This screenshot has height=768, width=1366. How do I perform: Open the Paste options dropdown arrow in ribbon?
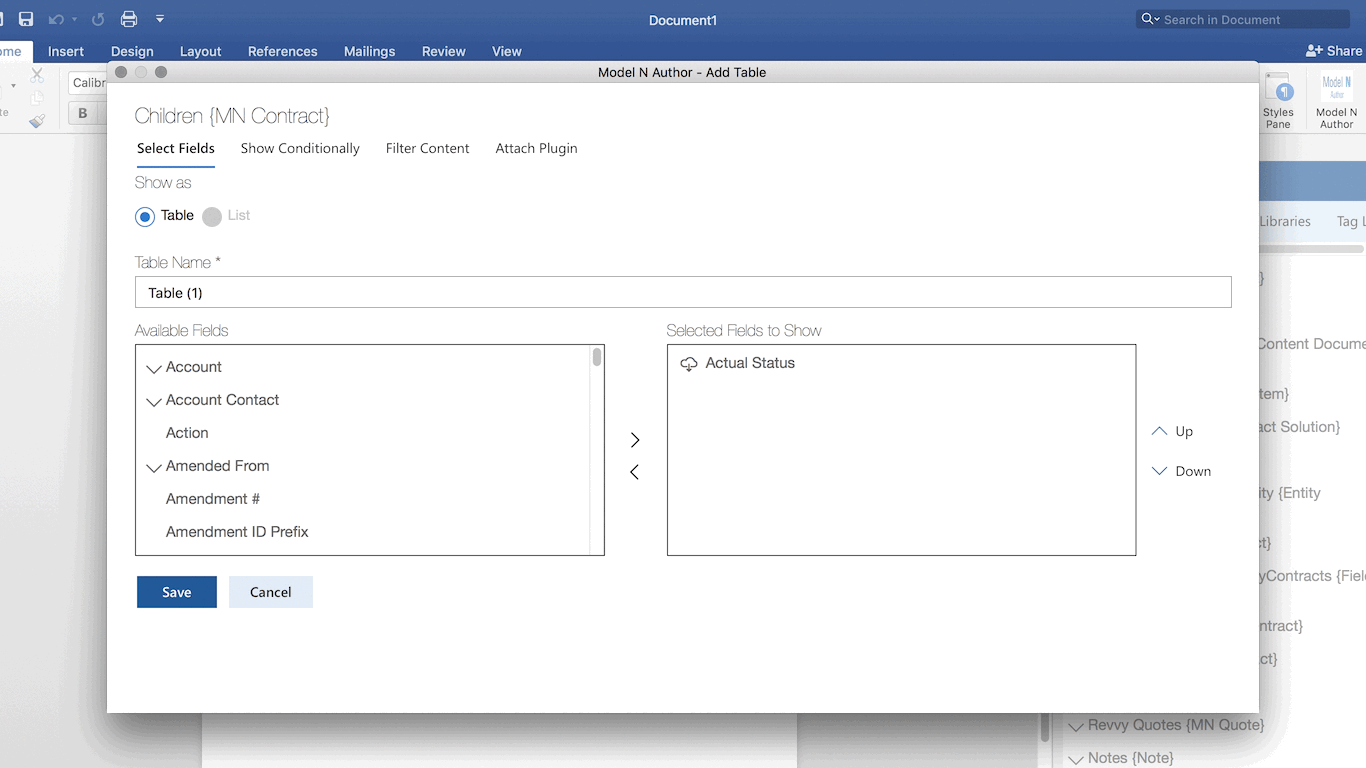pyautogui.click(x=13, y=86)
